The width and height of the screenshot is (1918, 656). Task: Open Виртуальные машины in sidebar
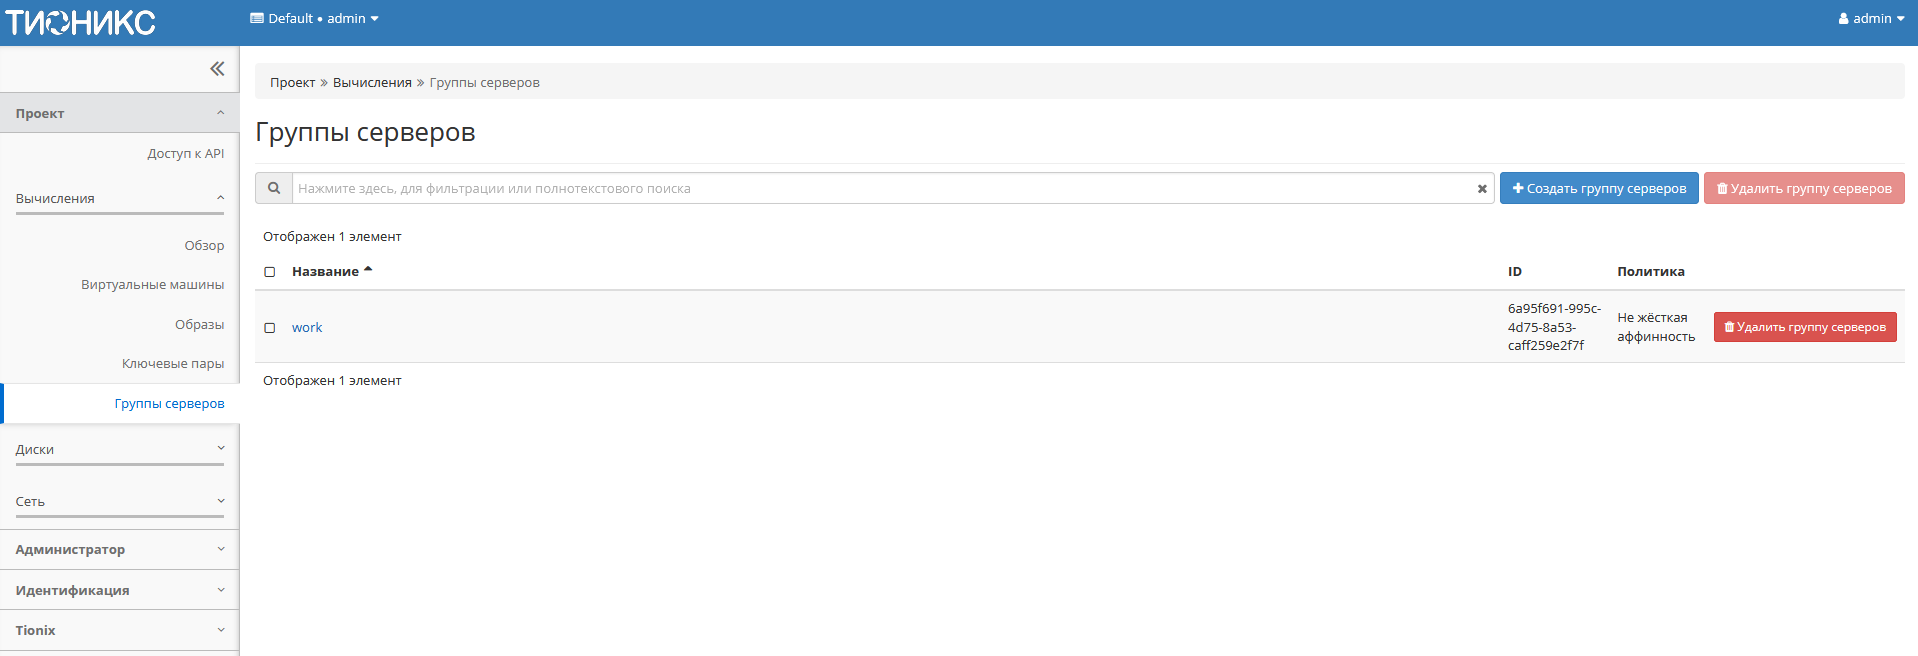tap(152, 285)
